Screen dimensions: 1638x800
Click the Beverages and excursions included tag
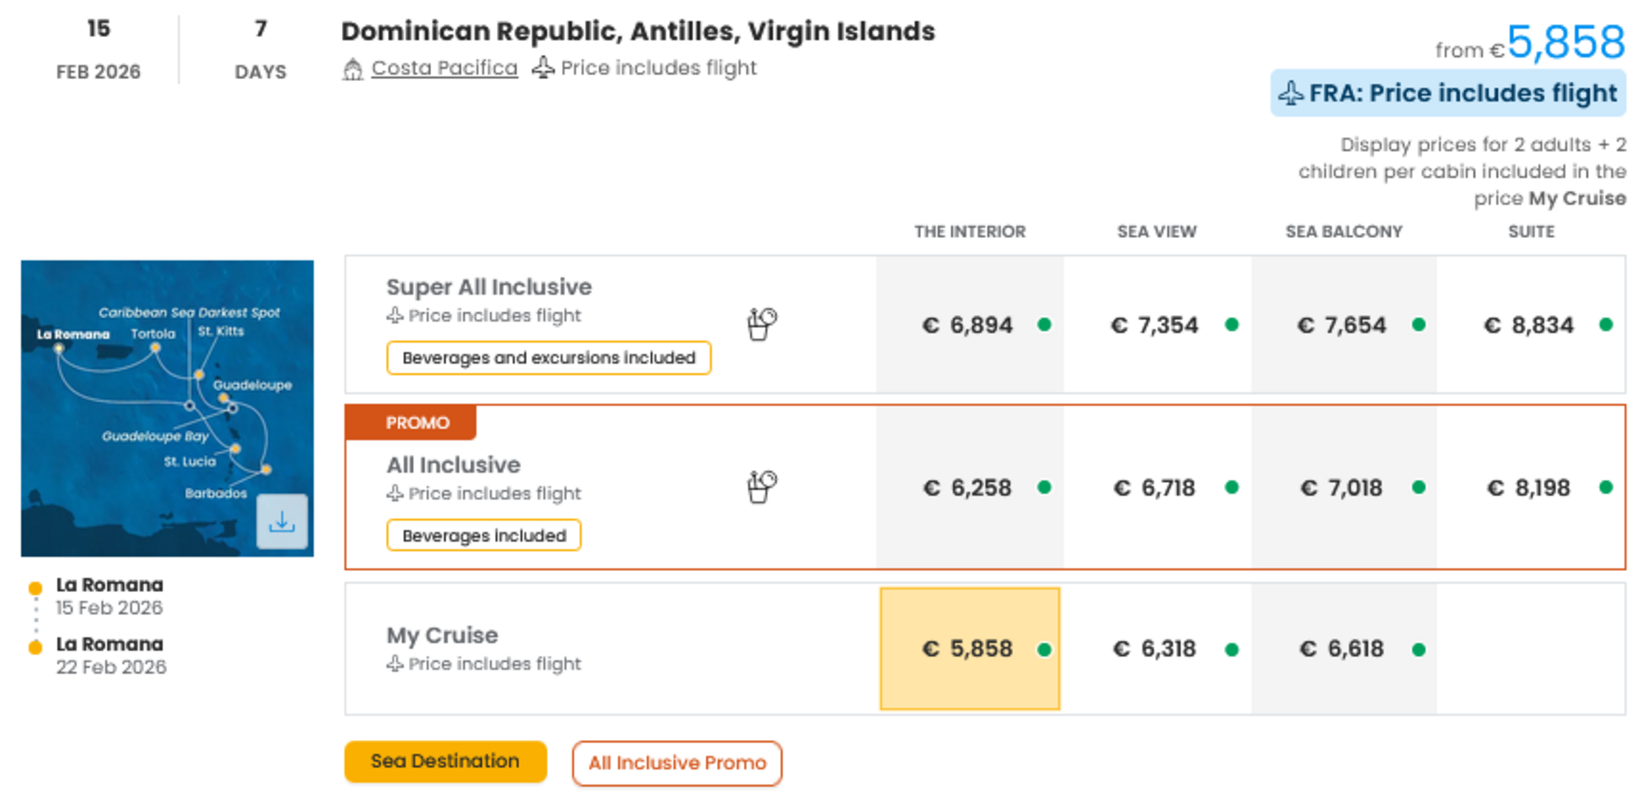[x=548, y=358]
